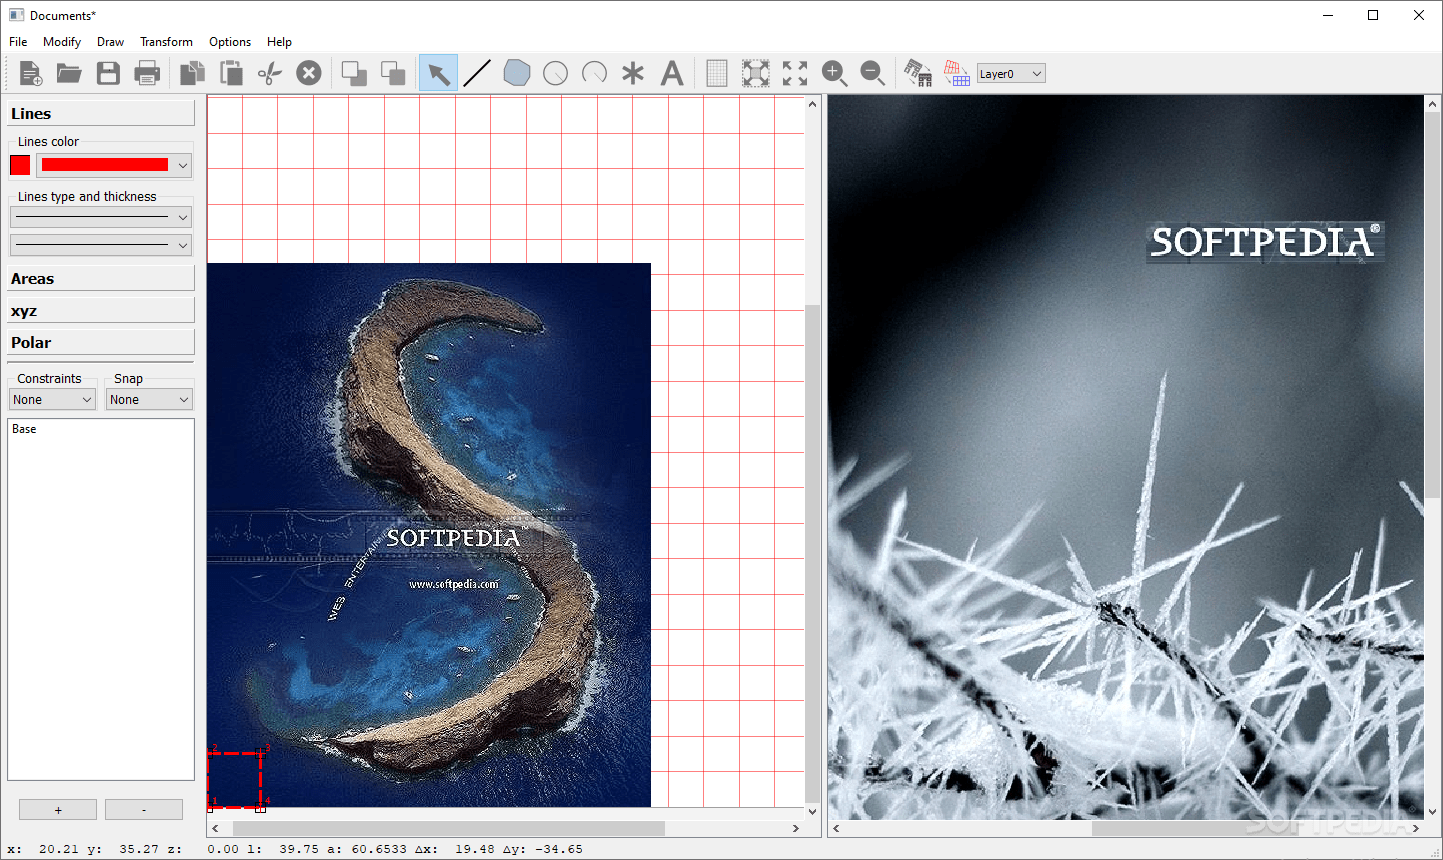Image resolution: width=1443 pixels, height=860 pixels.
Task: Open the Help menu
Action: 279,42
